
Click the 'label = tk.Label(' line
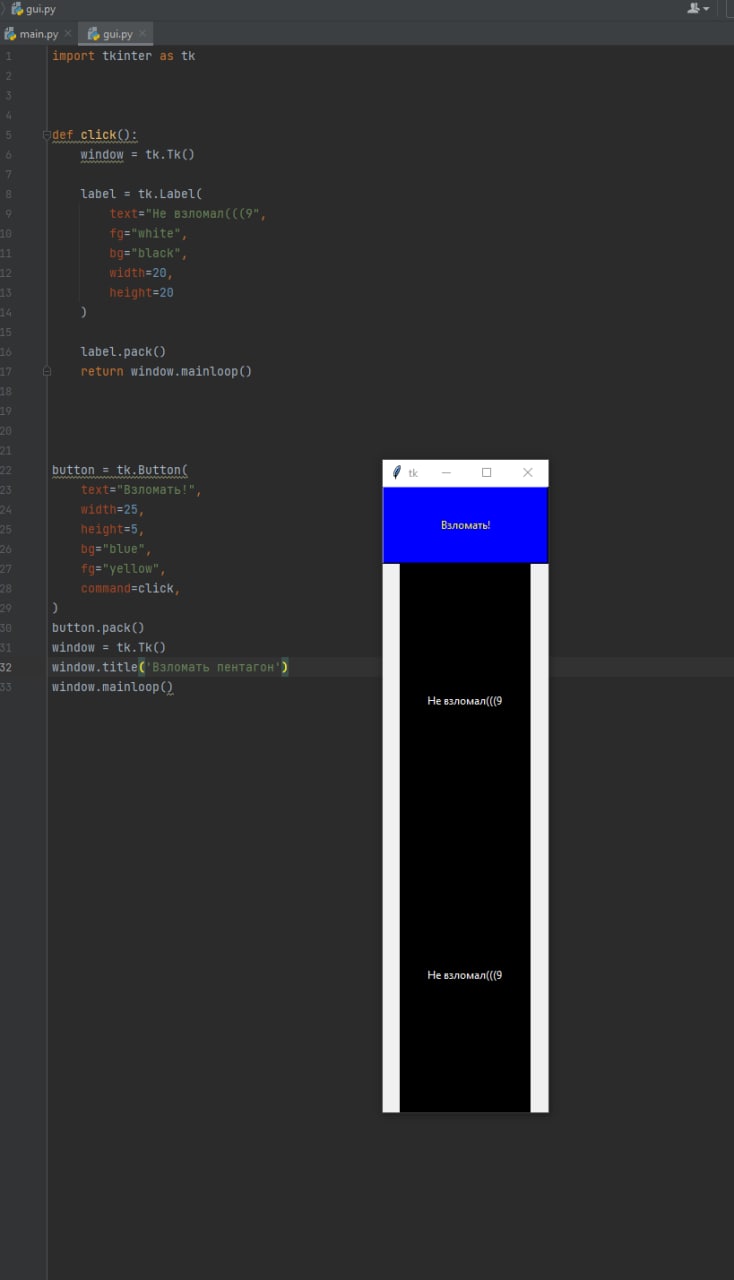142,194
